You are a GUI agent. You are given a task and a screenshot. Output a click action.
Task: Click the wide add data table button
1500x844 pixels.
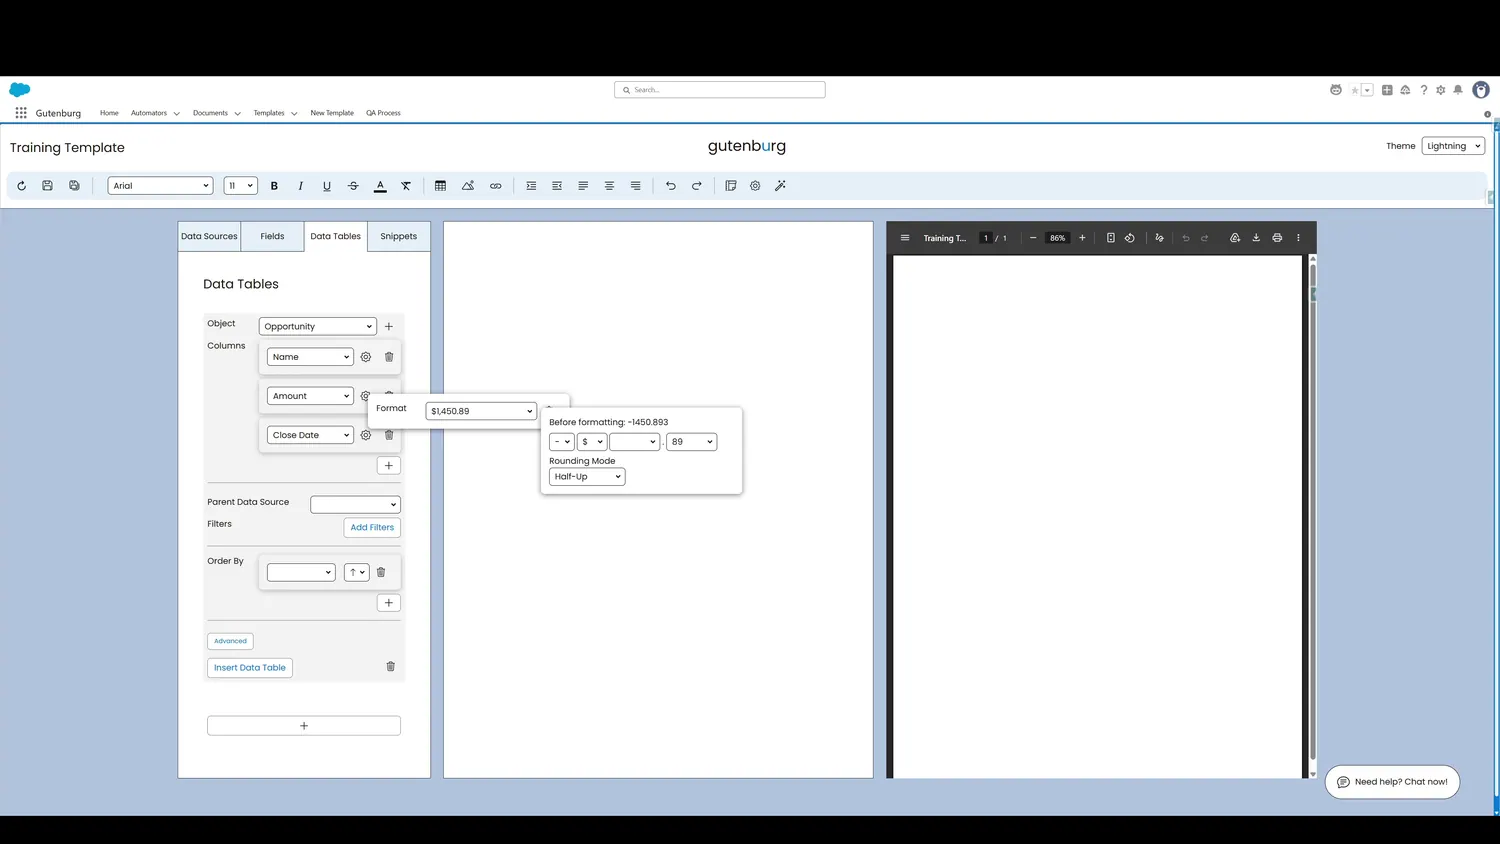[x=304, y=726]
